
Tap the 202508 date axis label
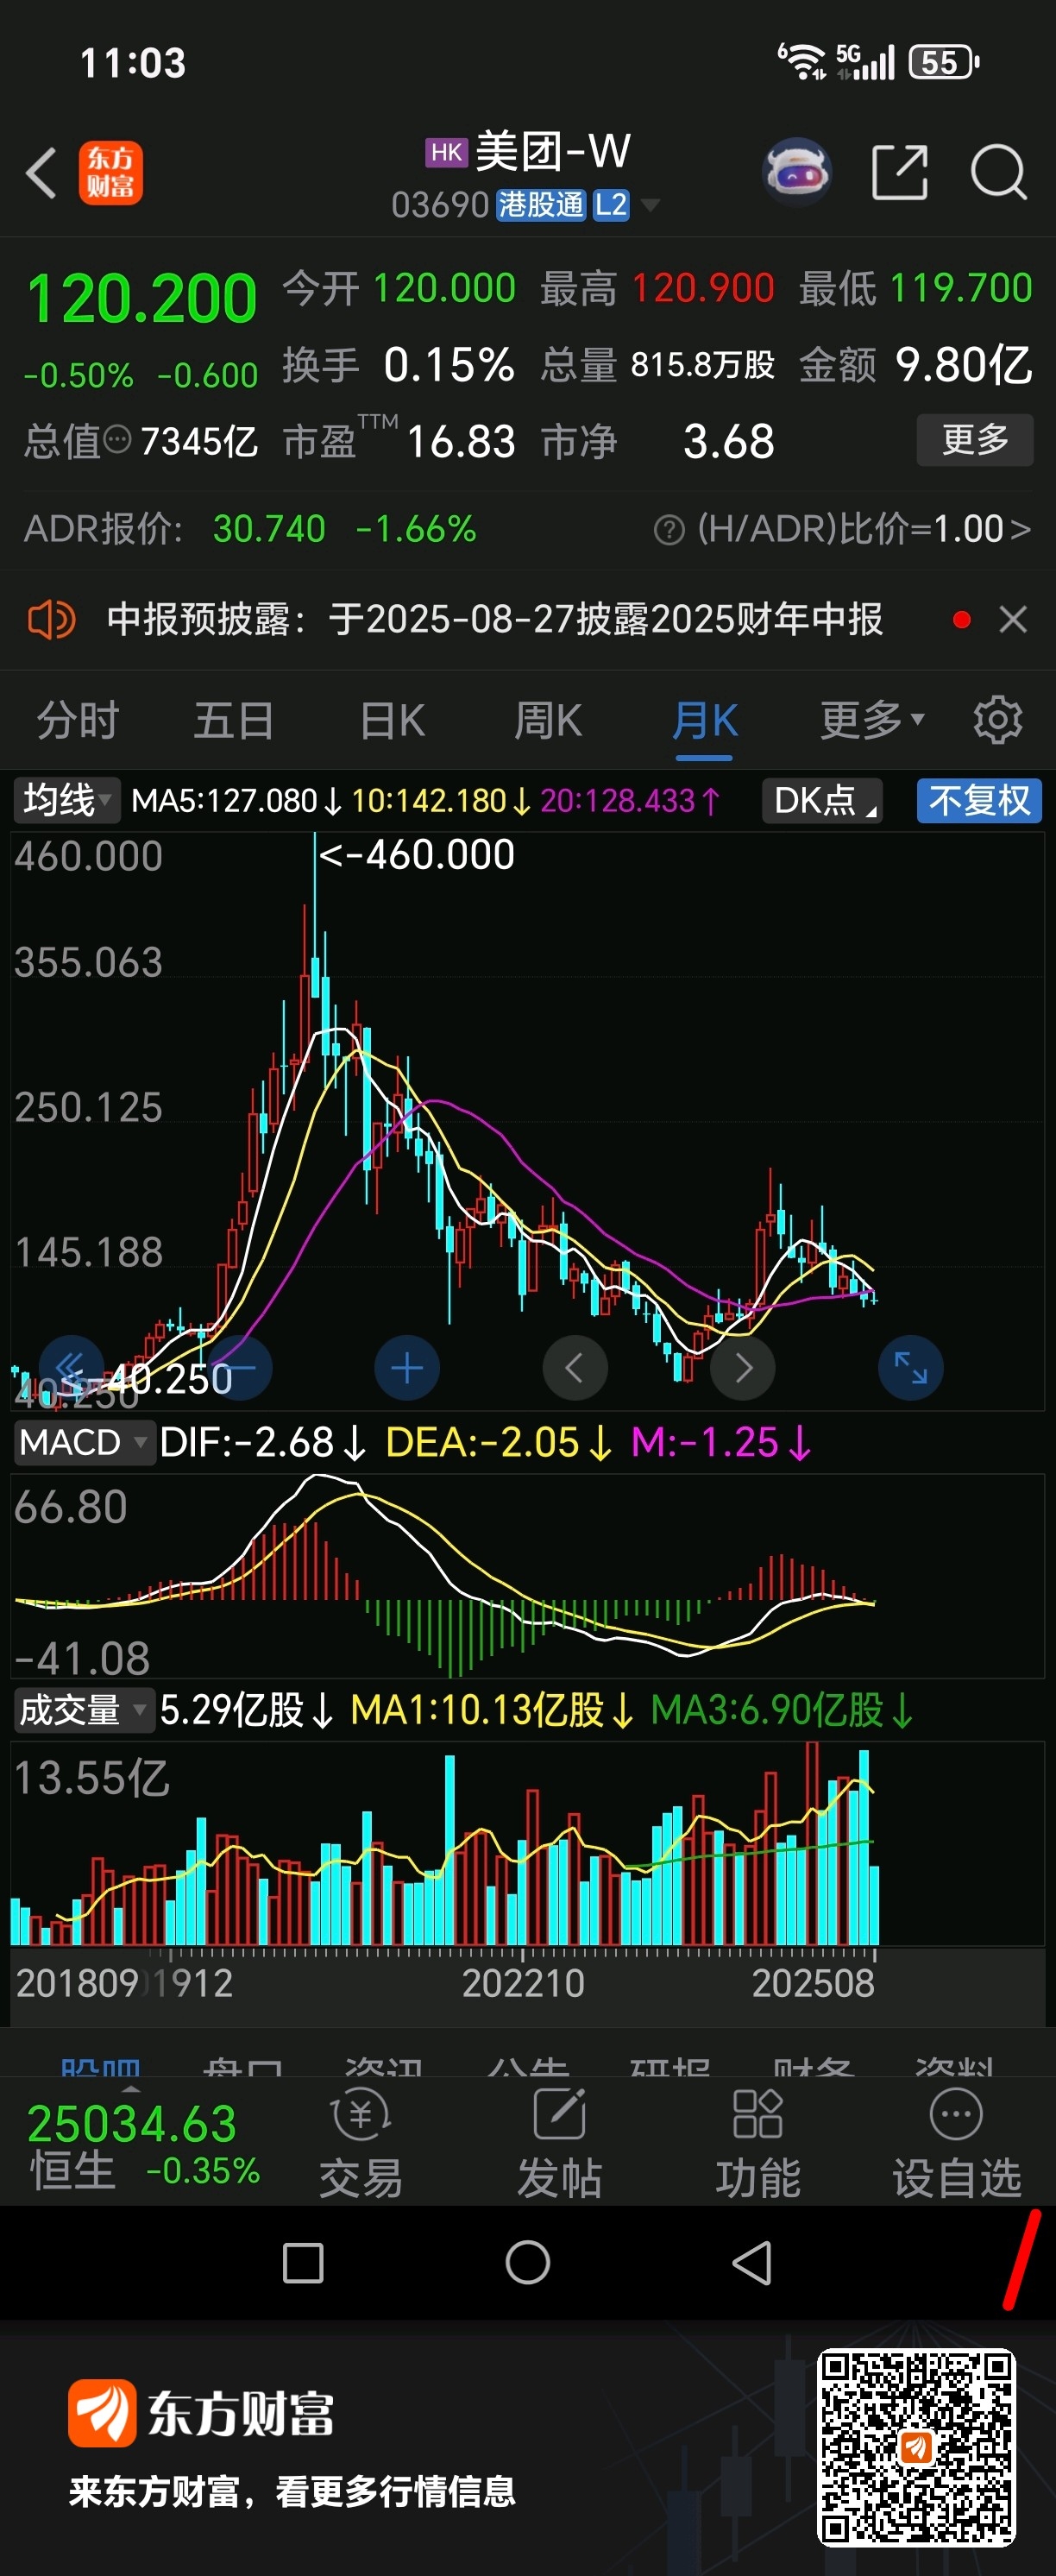pos(813,1983)
